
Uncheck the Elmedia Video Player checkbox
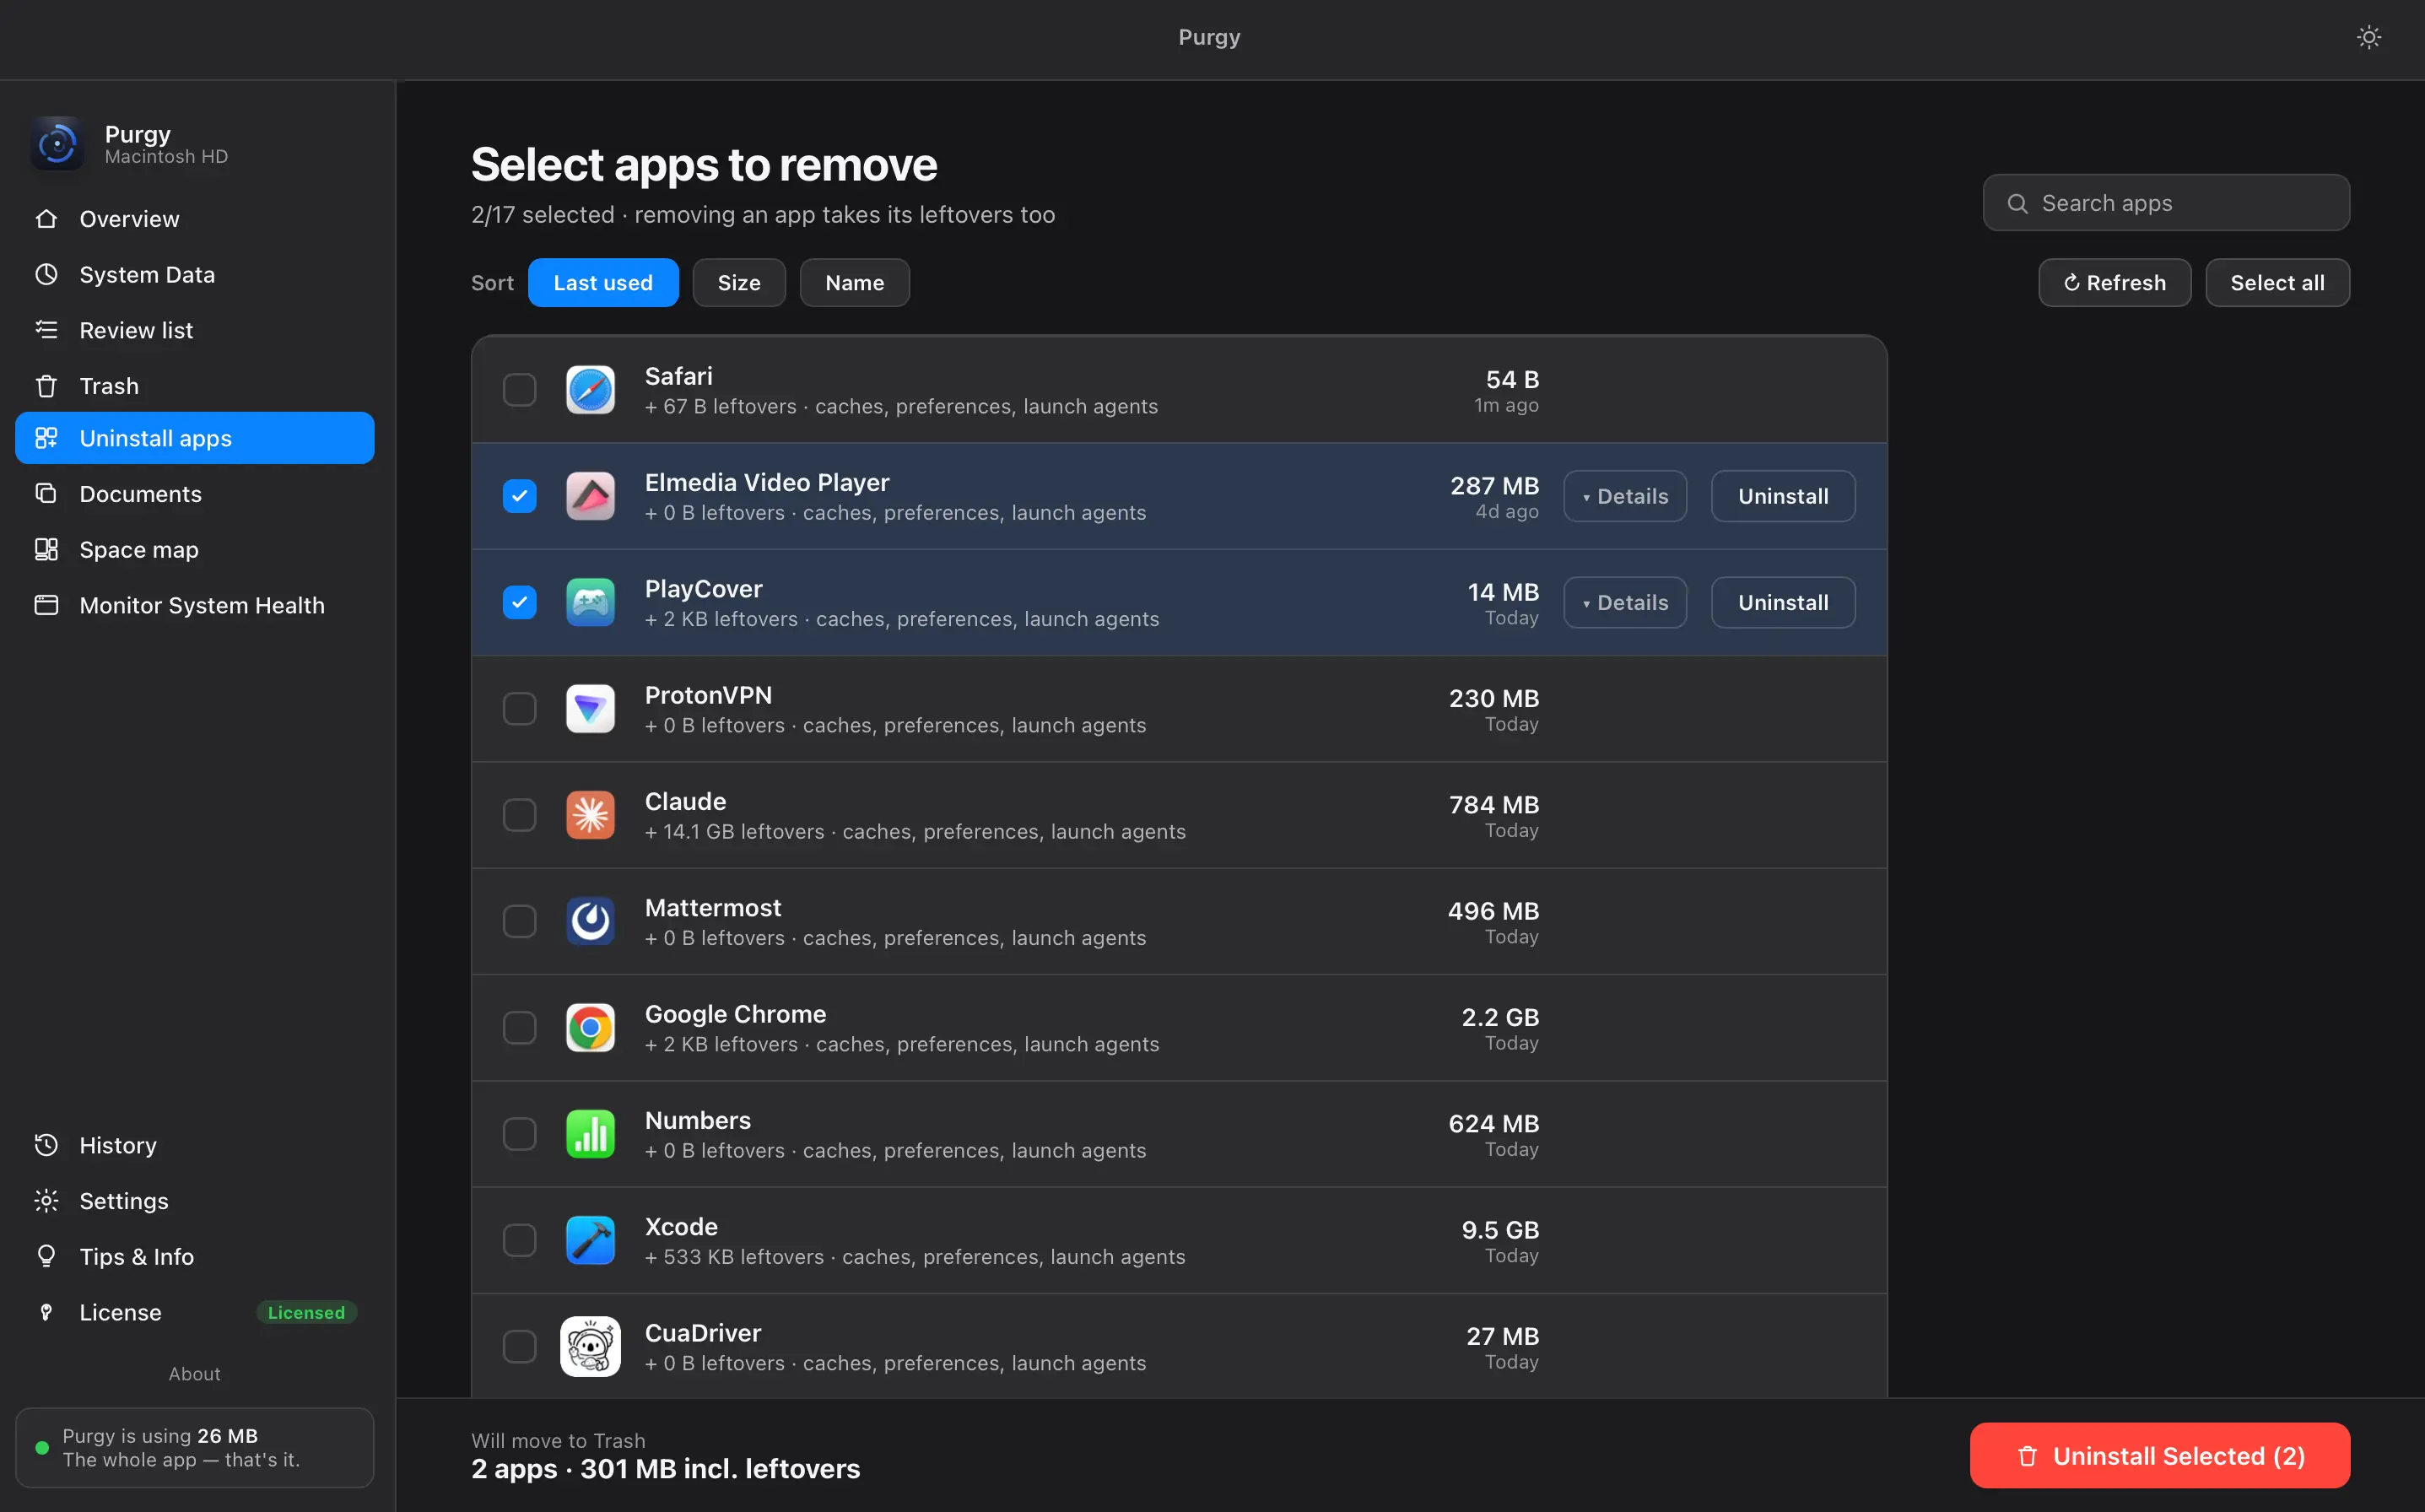pos(519,496)
